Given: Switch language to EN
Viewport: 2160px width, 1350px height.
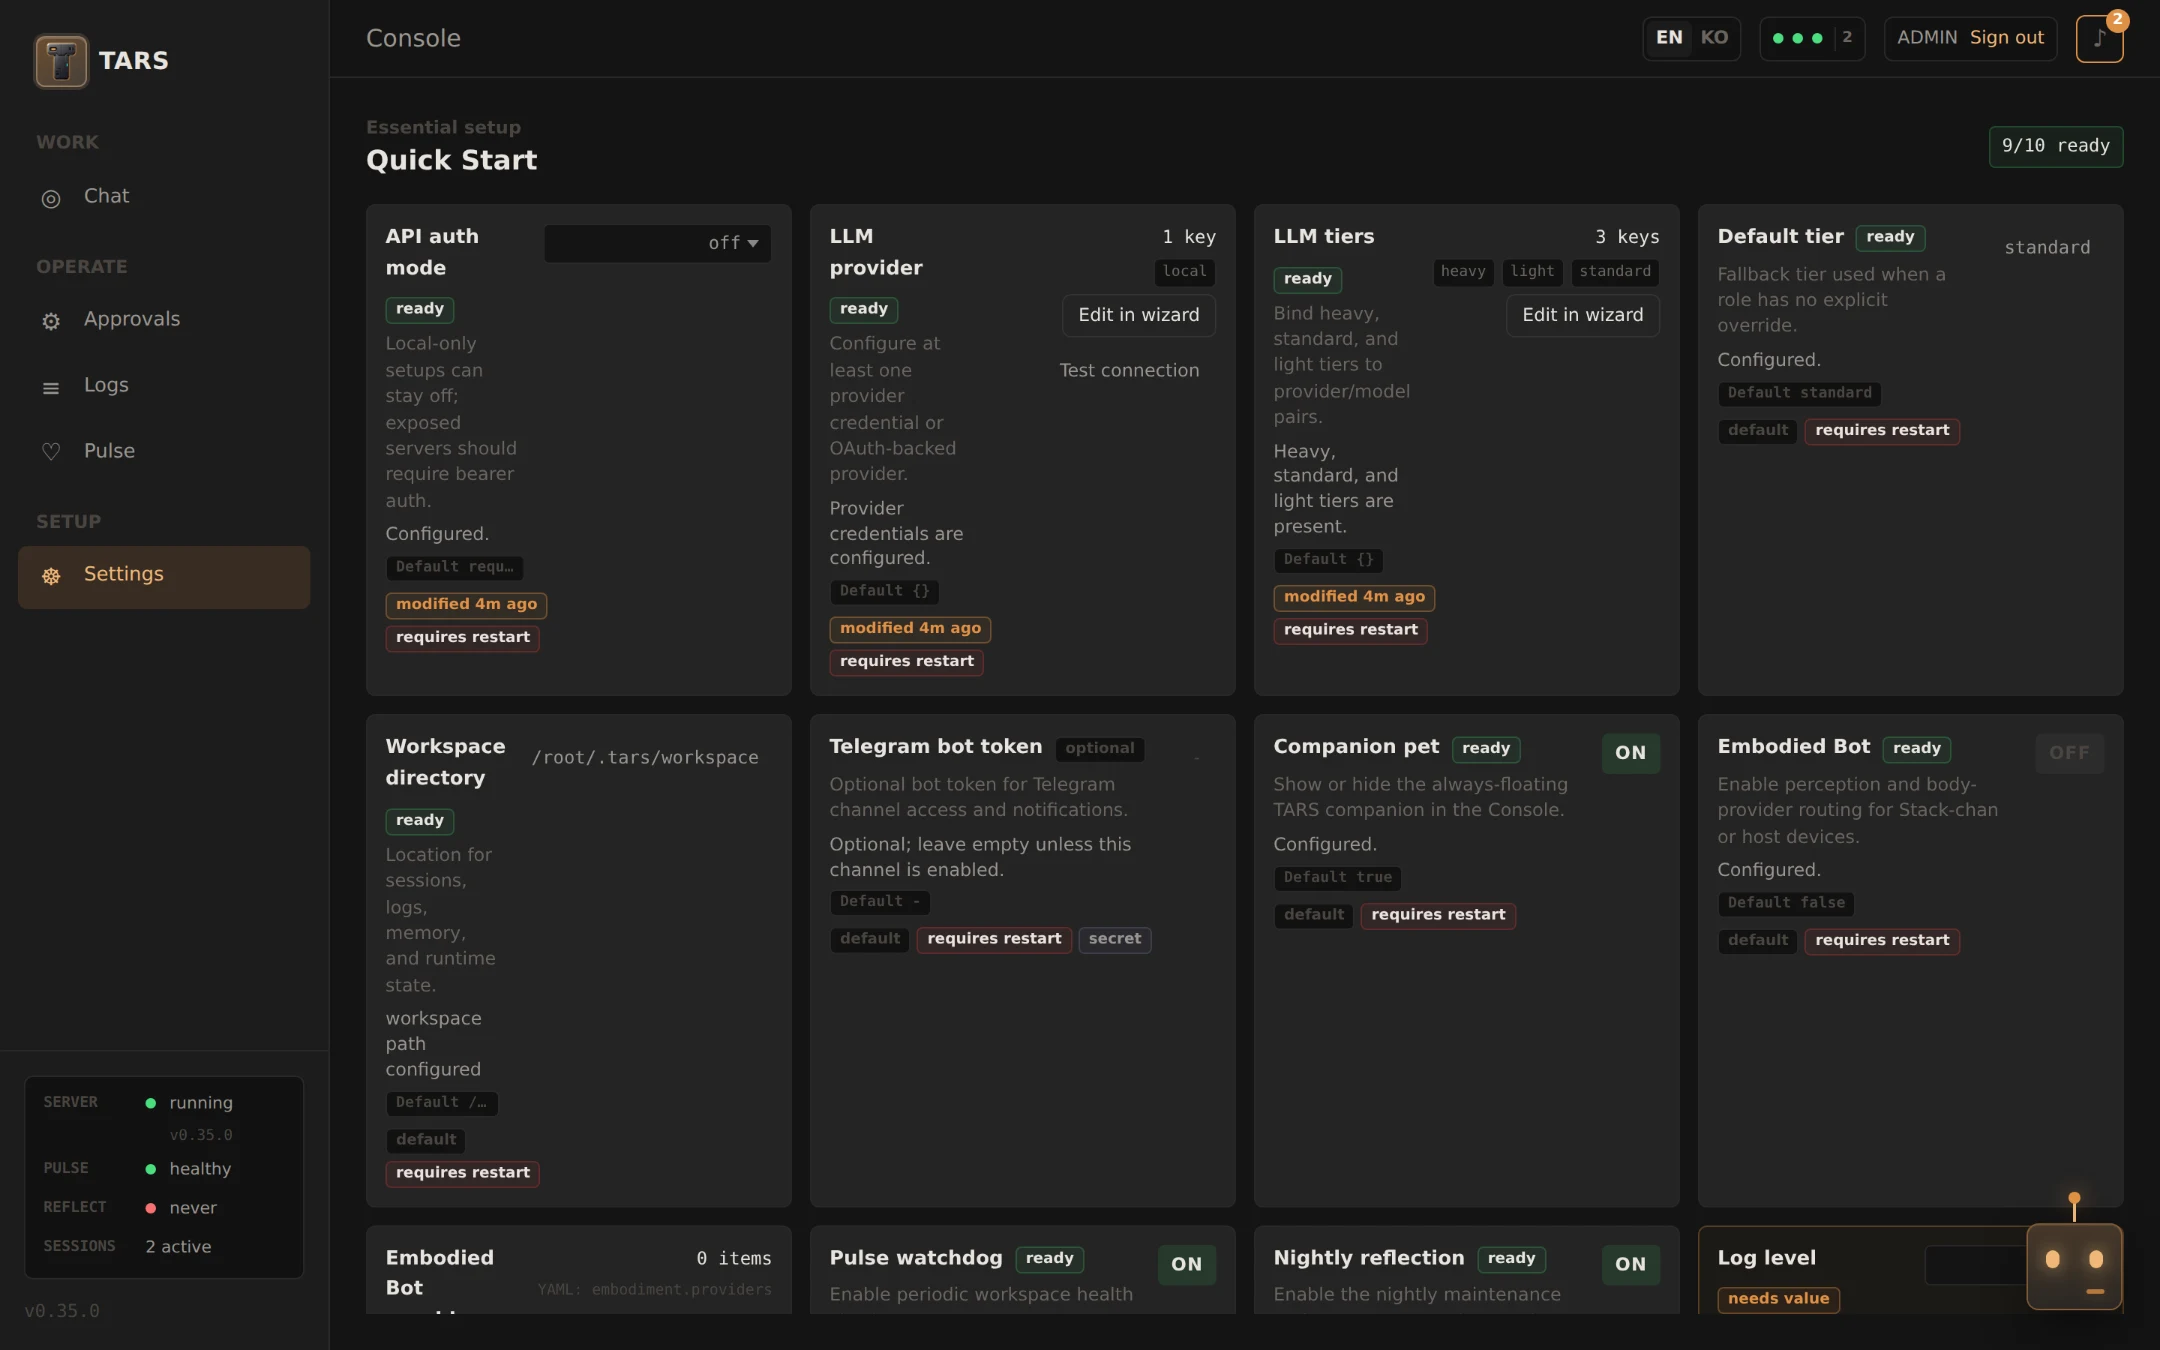Looking at the screenshot, I should click(x=1669, y=38).
